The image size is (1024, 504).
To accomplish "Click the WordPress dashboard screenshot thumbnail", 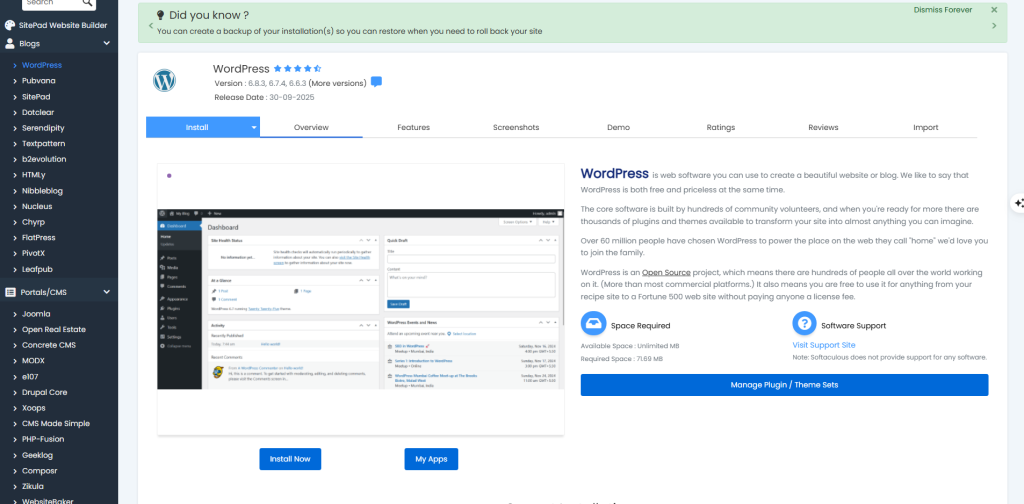I will [x=360, y=299].
